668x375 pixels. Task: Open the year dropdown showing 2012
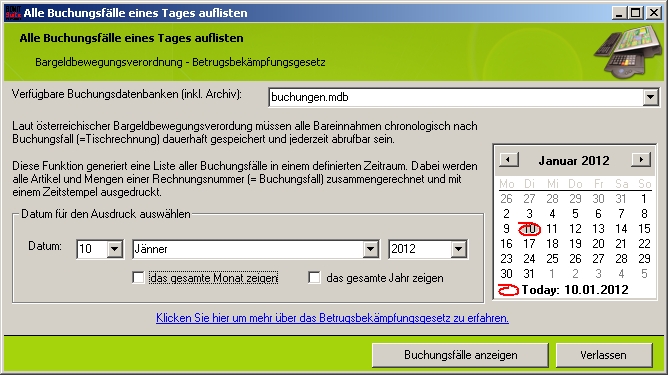click(458, 249)
